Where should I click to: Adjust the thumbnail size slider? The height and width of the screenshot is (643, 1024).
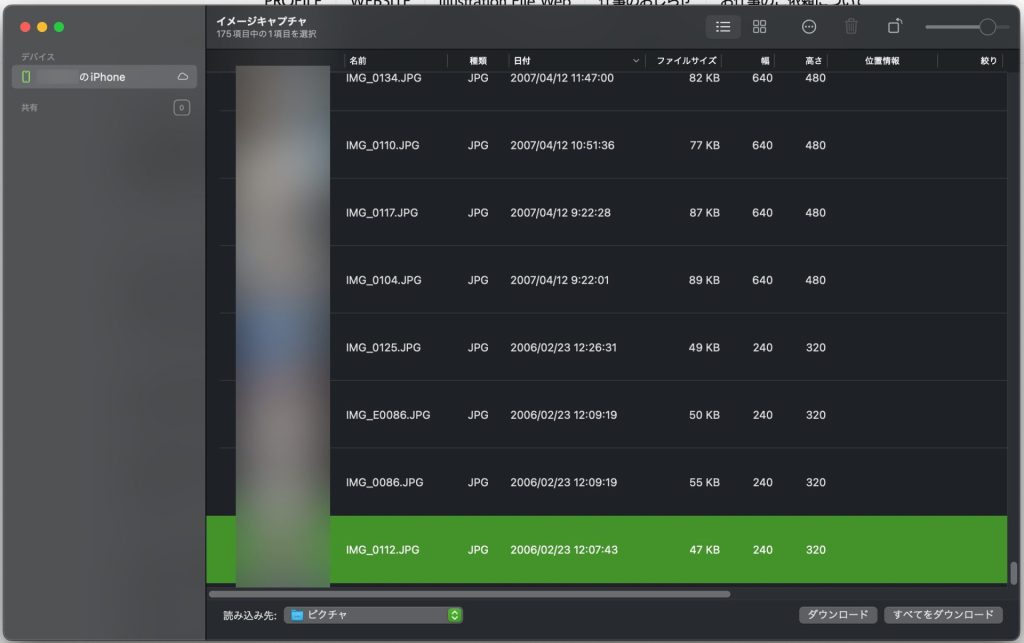(x=987, y=27)
